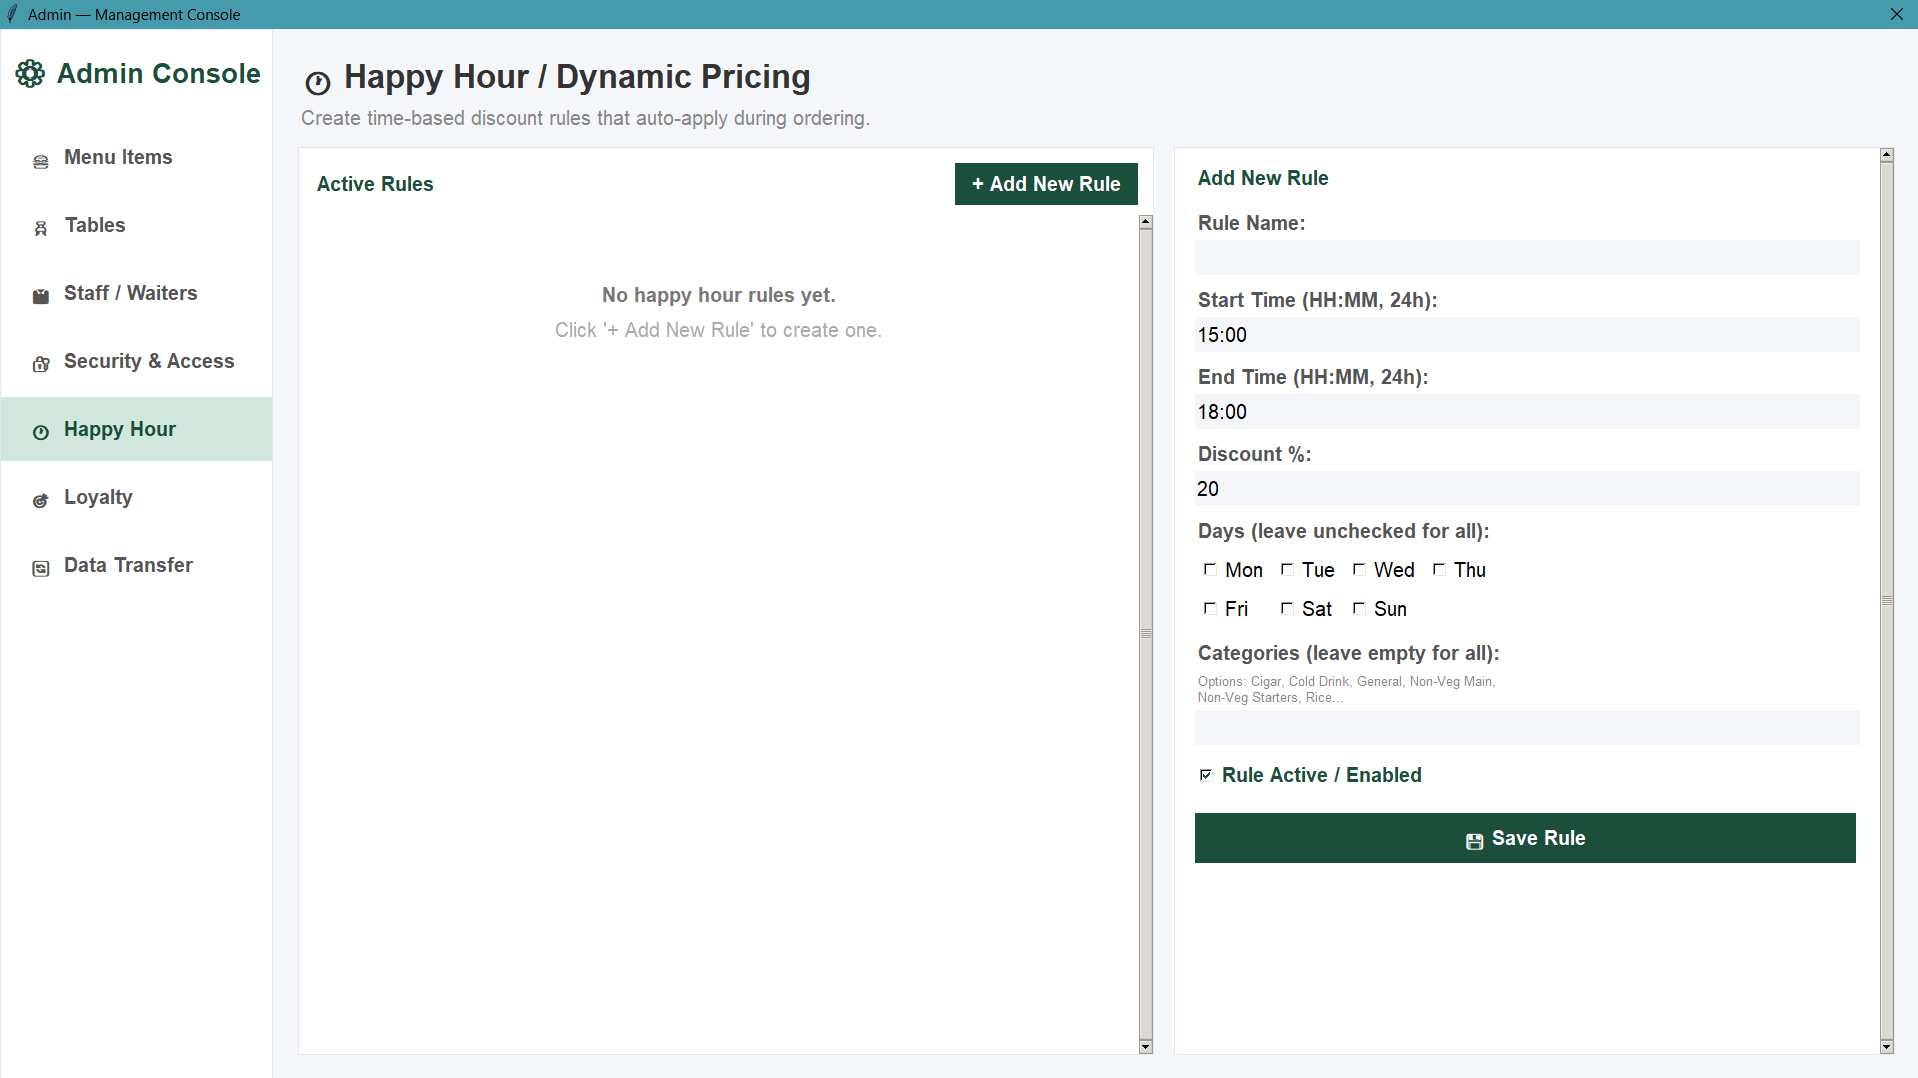Viewport: 1918px width, 1078px height.
Task: Click the Menu Items burger icon
Action: (41, 161)
